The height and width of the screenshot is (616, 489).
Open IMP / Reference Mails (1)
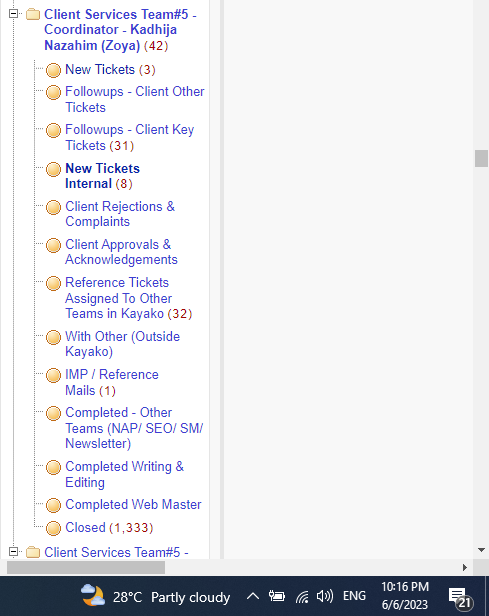pos(112,382)
